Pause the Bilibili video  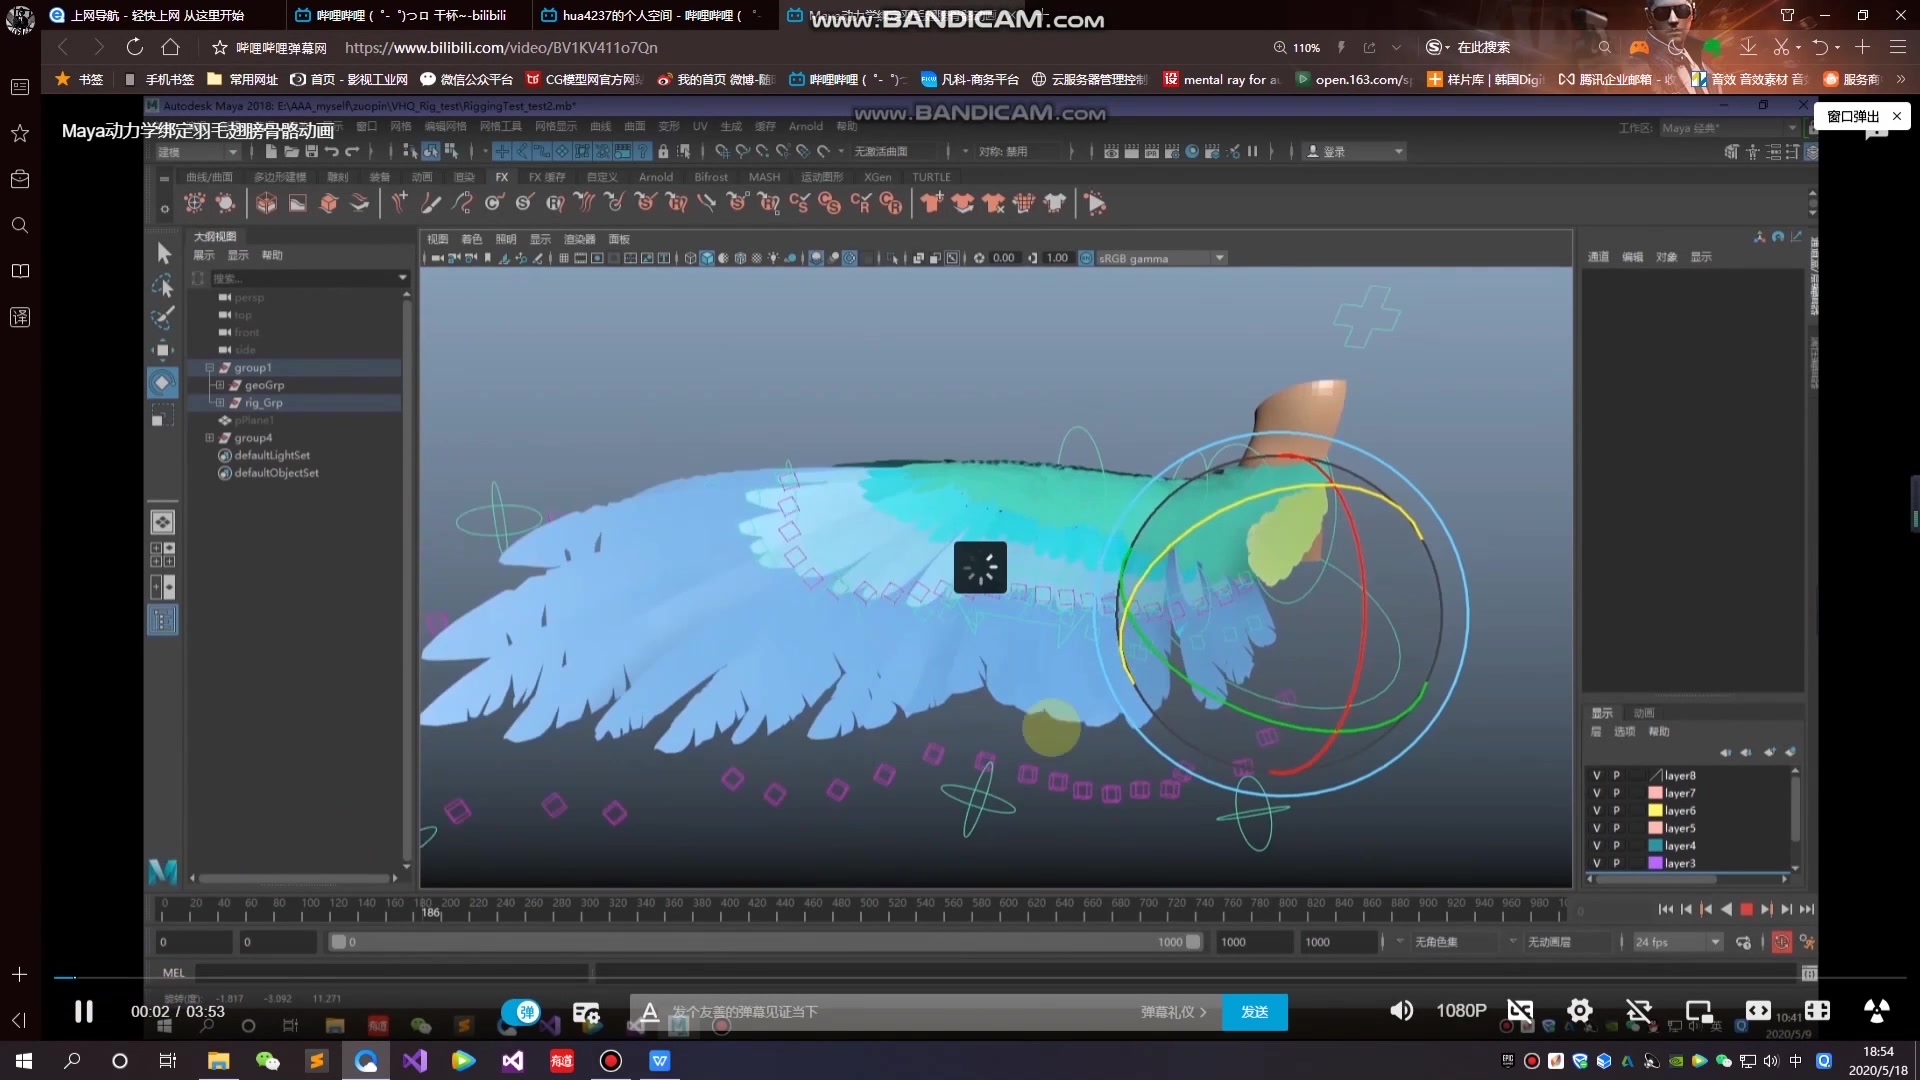[84, 1012]
